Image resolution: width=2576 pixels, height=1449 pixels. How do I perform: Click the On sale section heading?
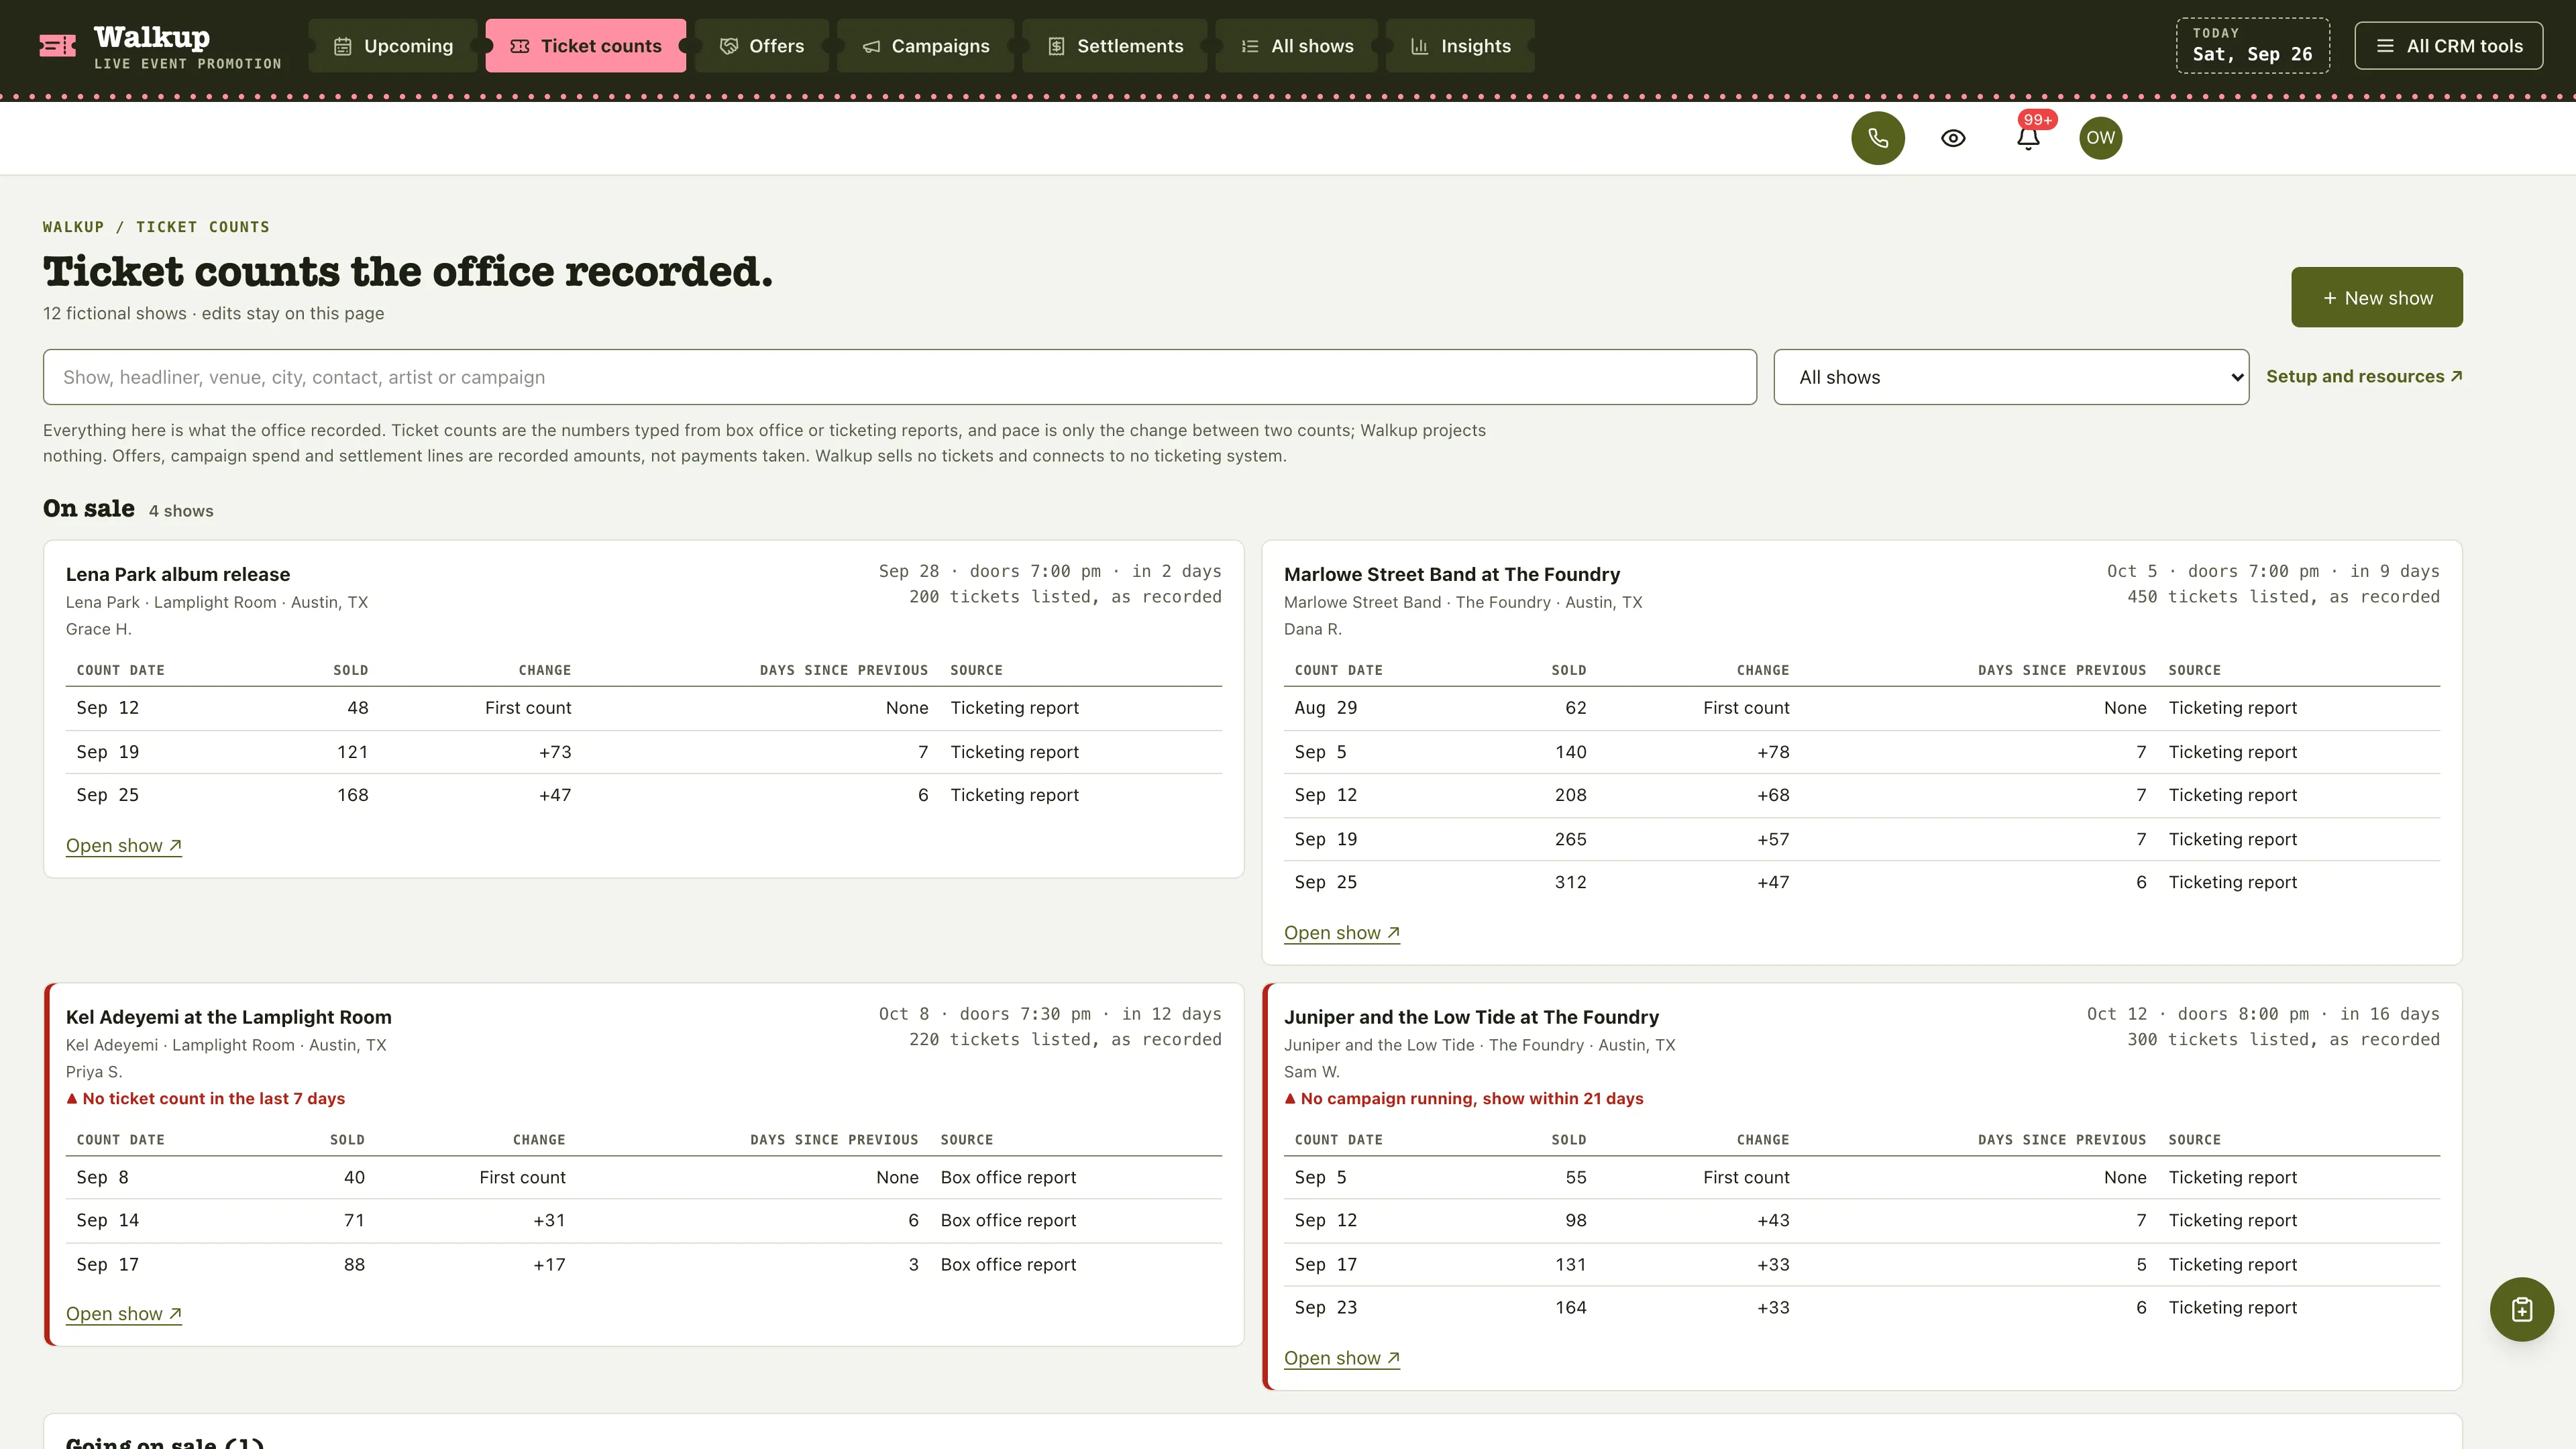pos(89,509)
